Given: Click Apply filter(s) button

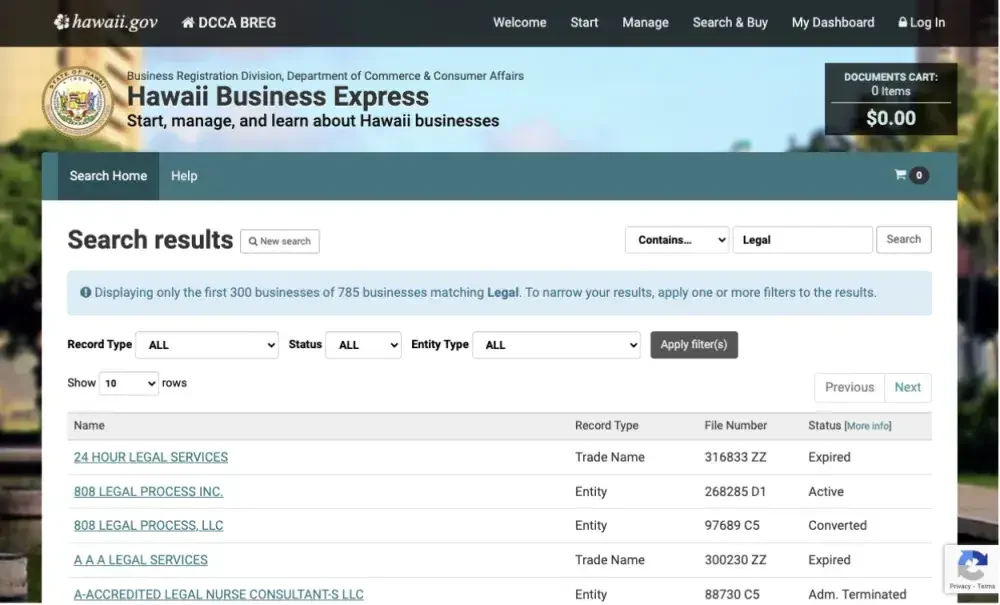Looking at the screenshot, I should pyautogui.click(x=694, y=345).
